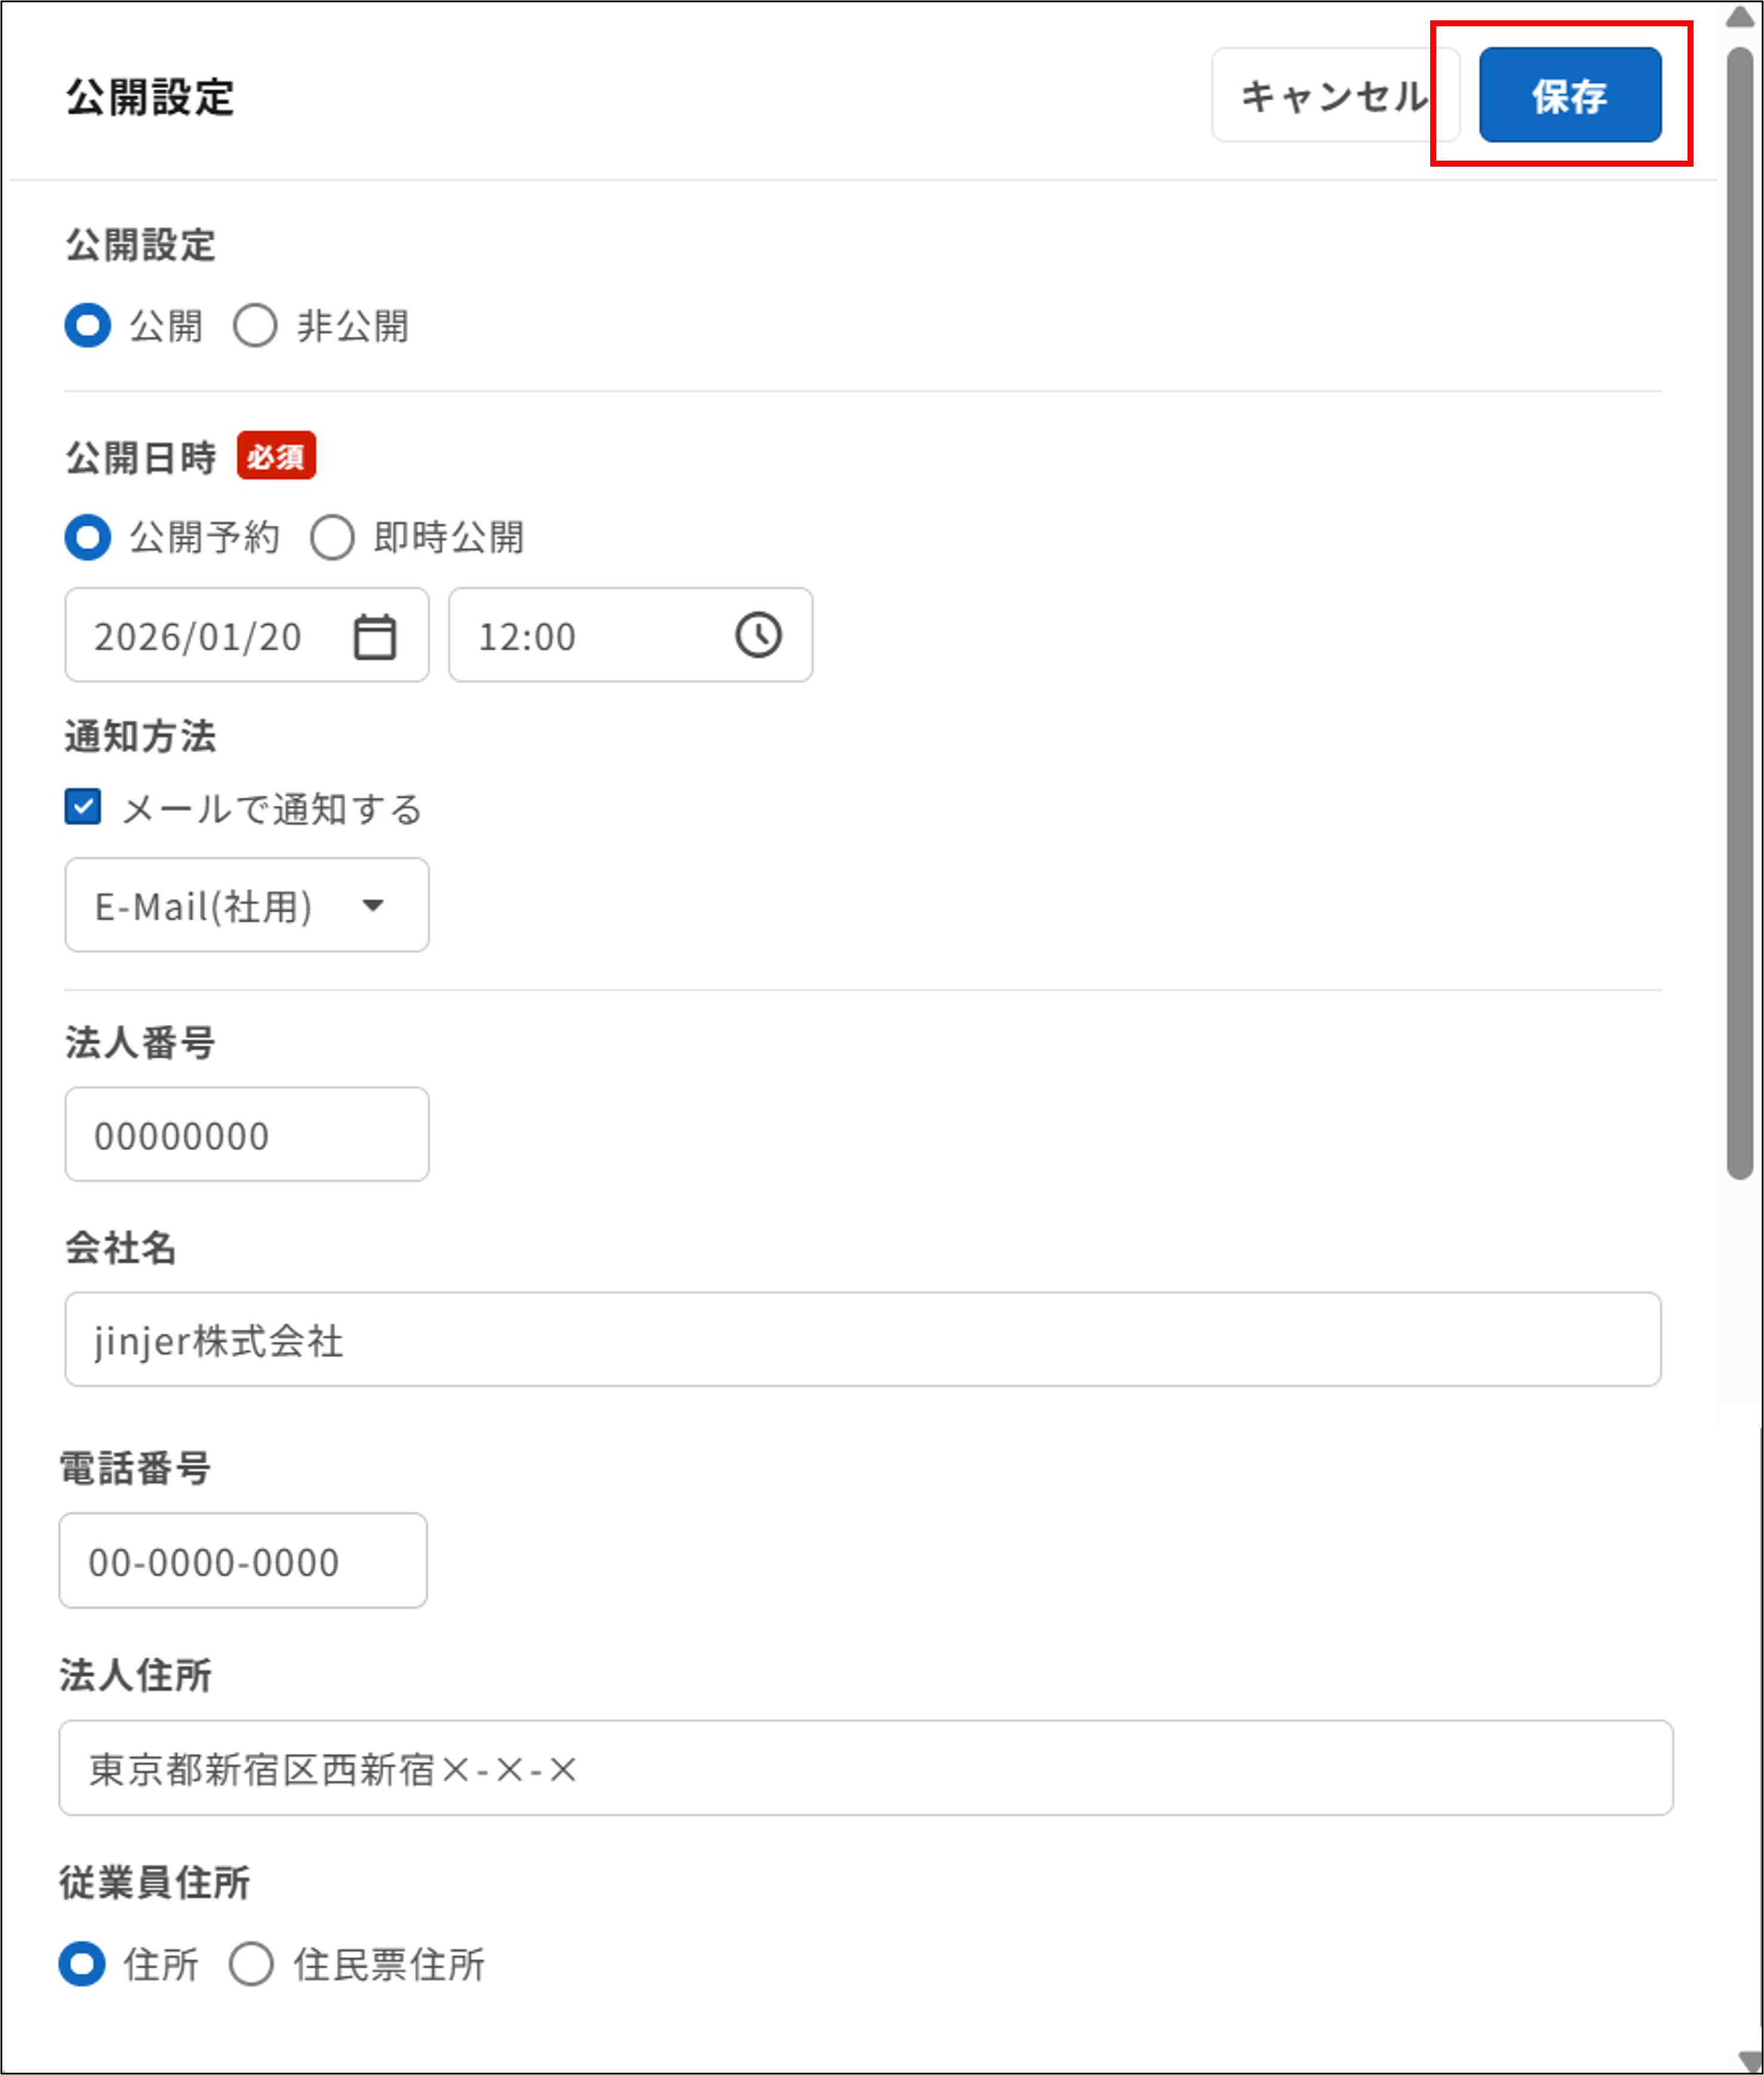
Task: Select the 非公開 radio button
Action: (x=256, y=324)
